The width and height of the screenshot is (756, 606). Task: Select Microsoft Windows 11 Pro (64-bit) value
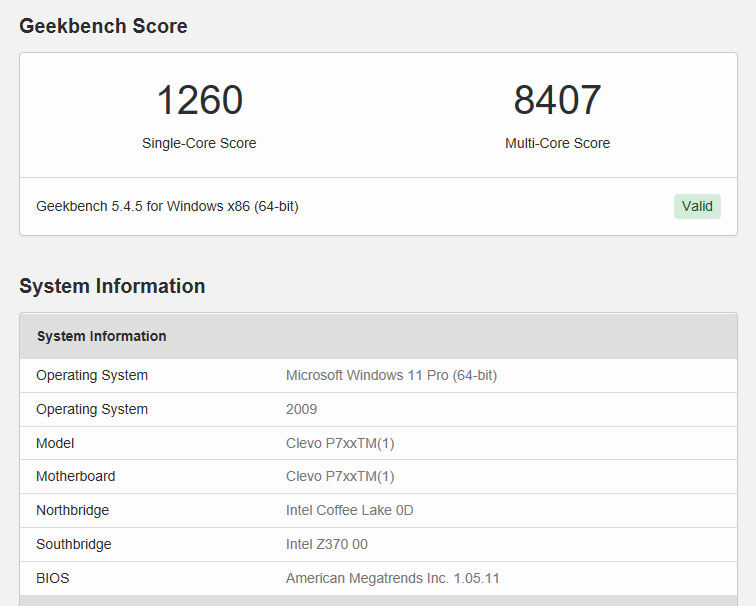coord(392,375)
